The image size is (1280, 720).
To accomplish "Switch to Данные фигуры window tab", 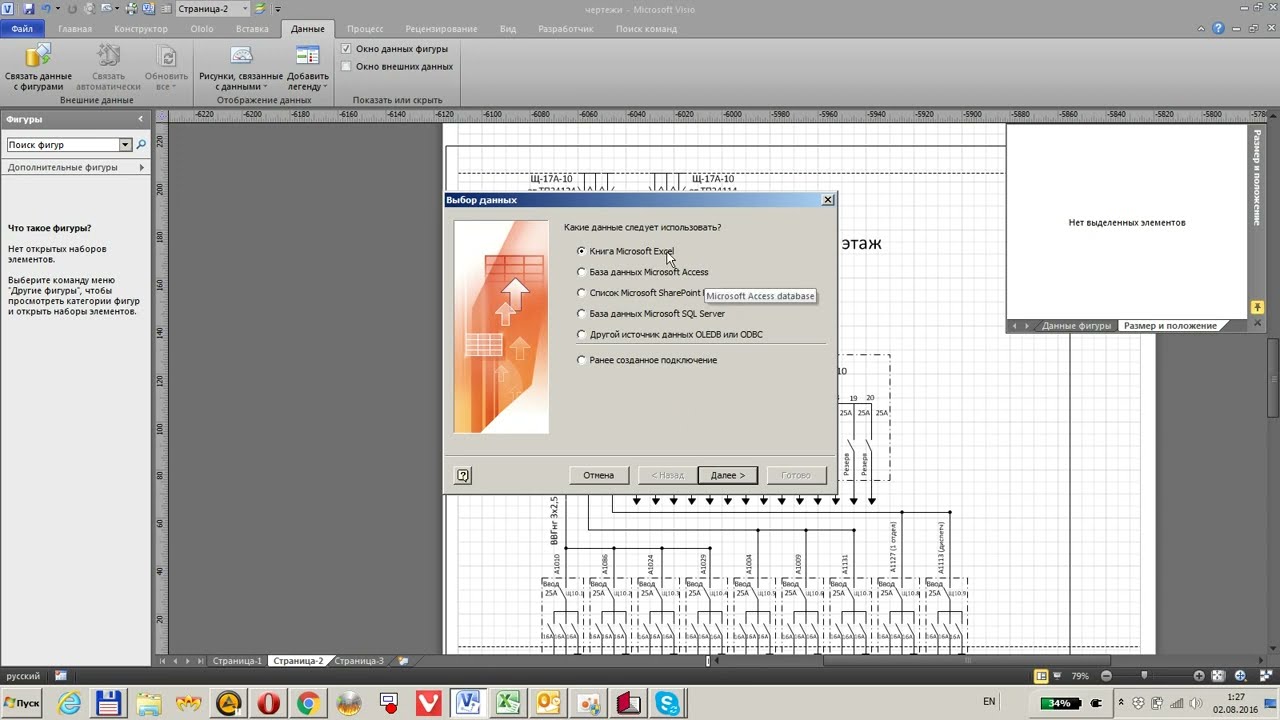I will 1076,326.
